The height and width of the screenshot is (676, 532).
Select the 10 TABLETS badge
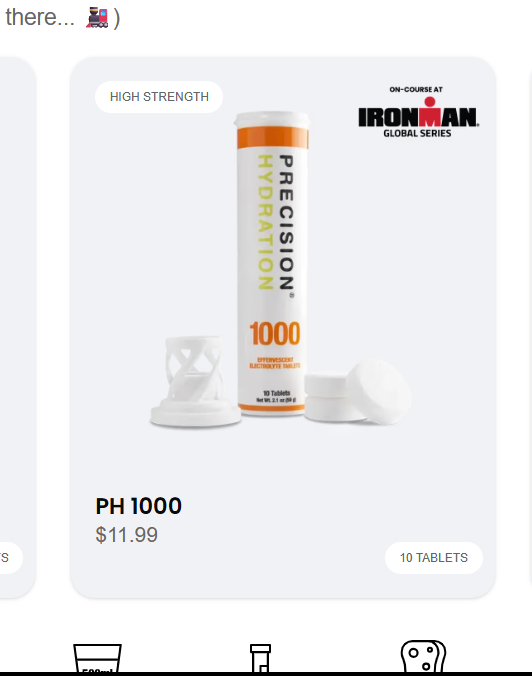[434, 558]
